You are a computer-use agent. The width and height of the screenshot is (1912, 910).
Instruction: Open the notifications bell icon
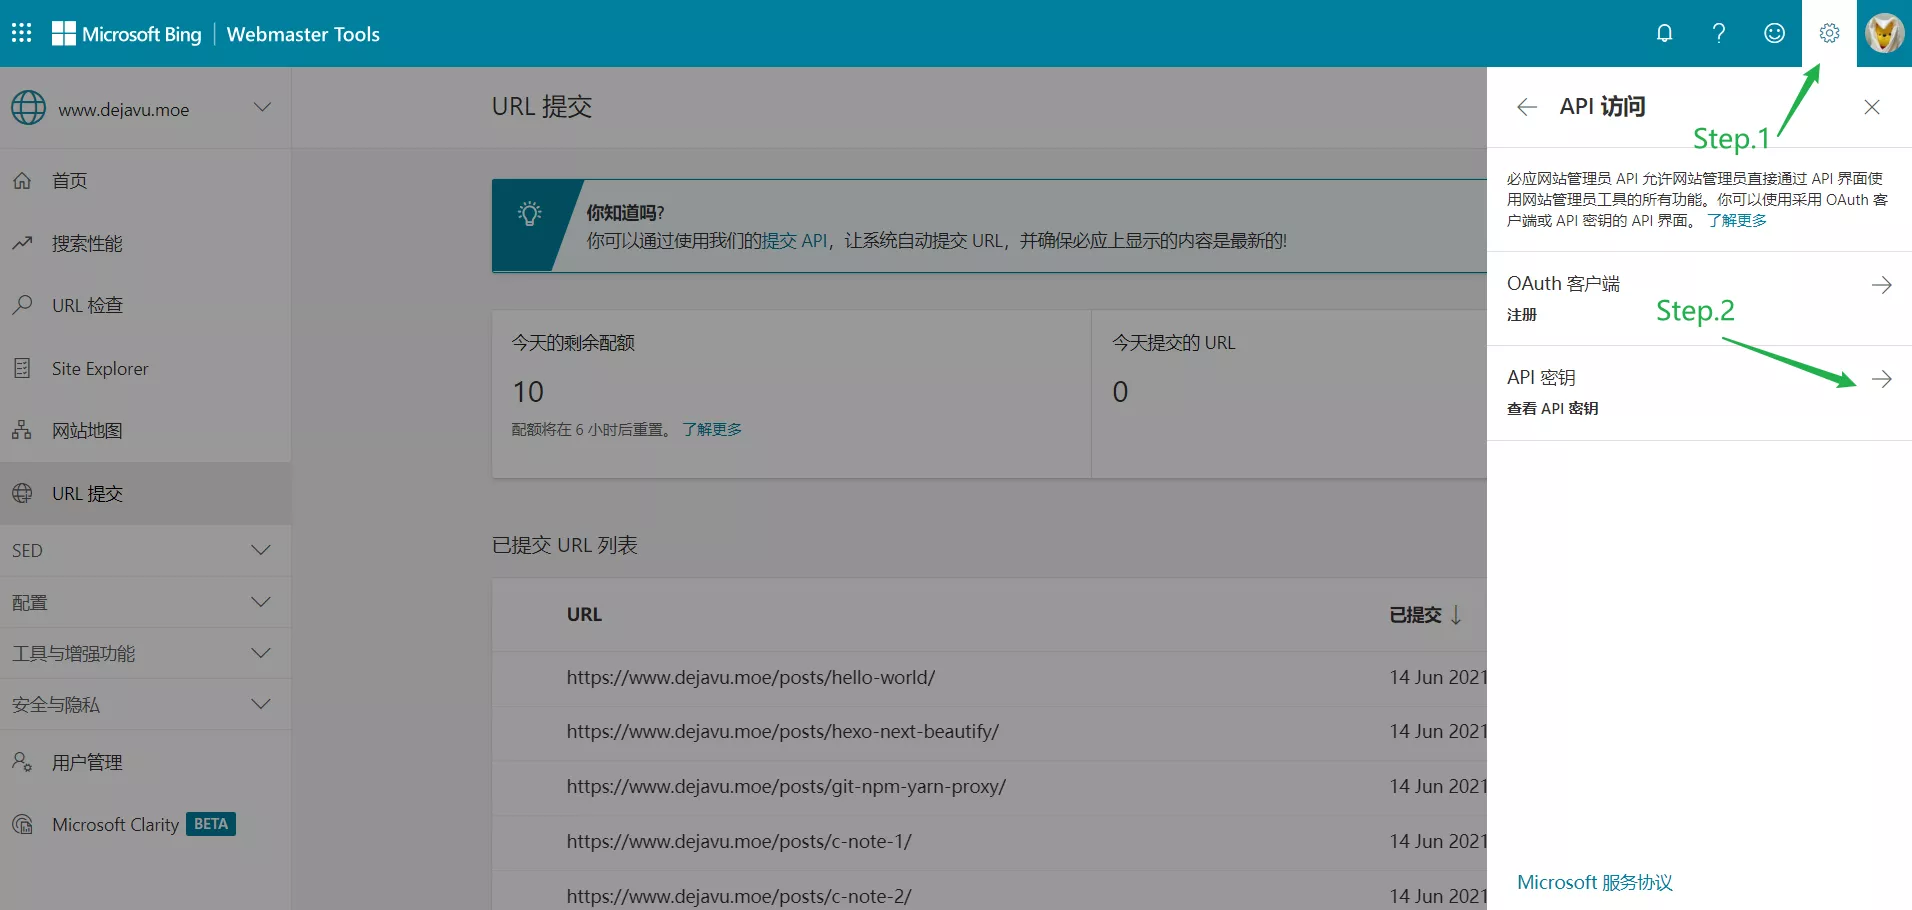point(1664,33)
